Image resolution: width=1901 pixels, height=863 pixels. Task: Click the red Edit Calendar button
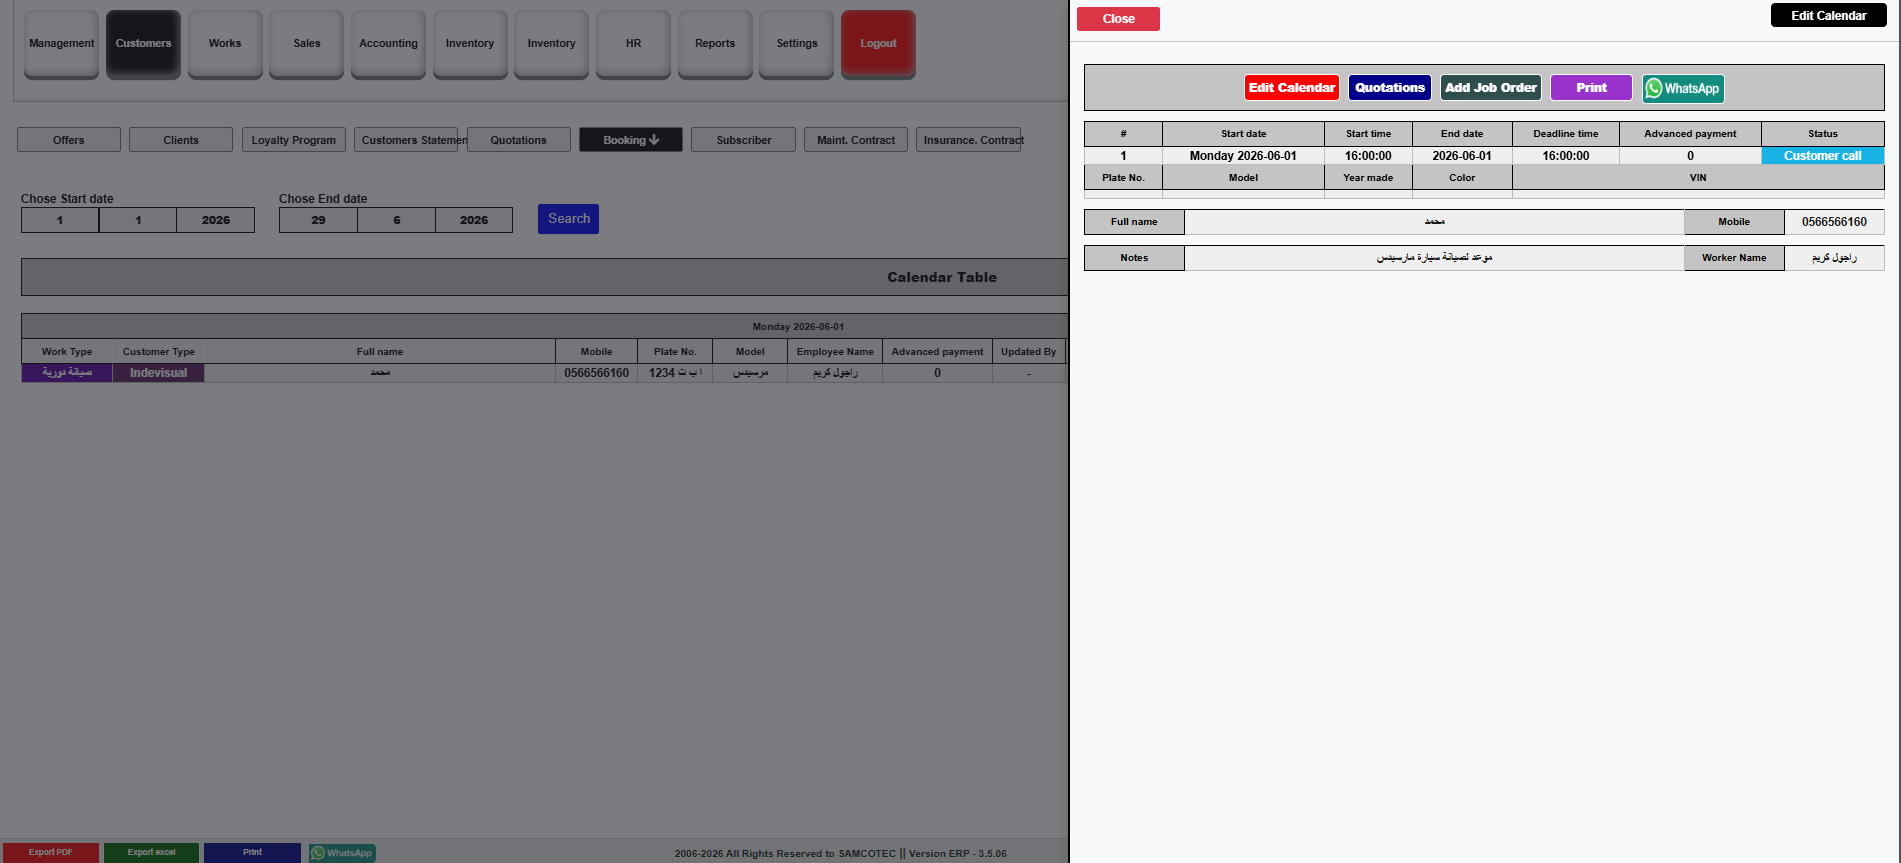tap(1292, 88)
